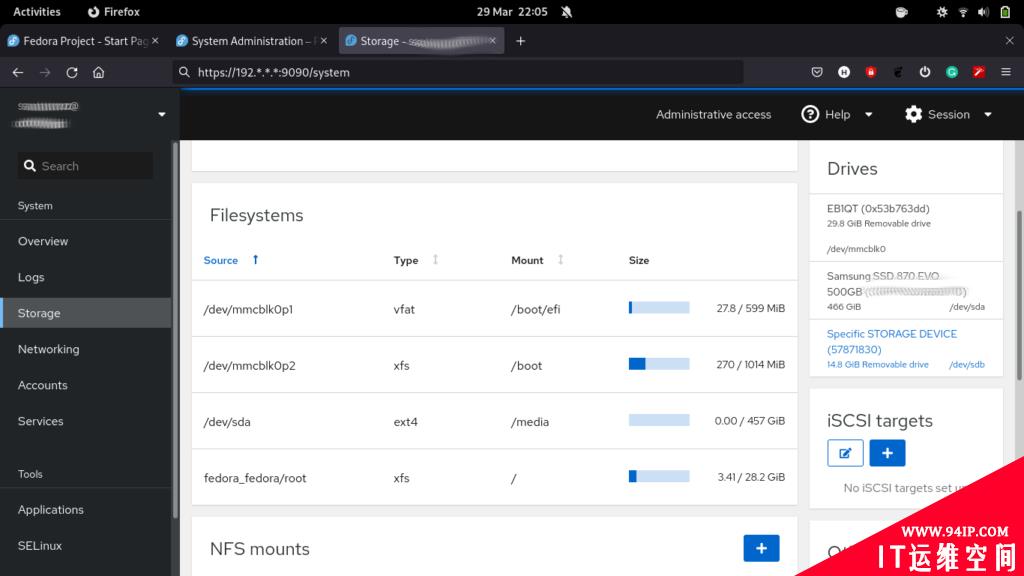Screen dimensions: 1024x576
Task: Open the host selector dropdown
Action: point(162,115)
